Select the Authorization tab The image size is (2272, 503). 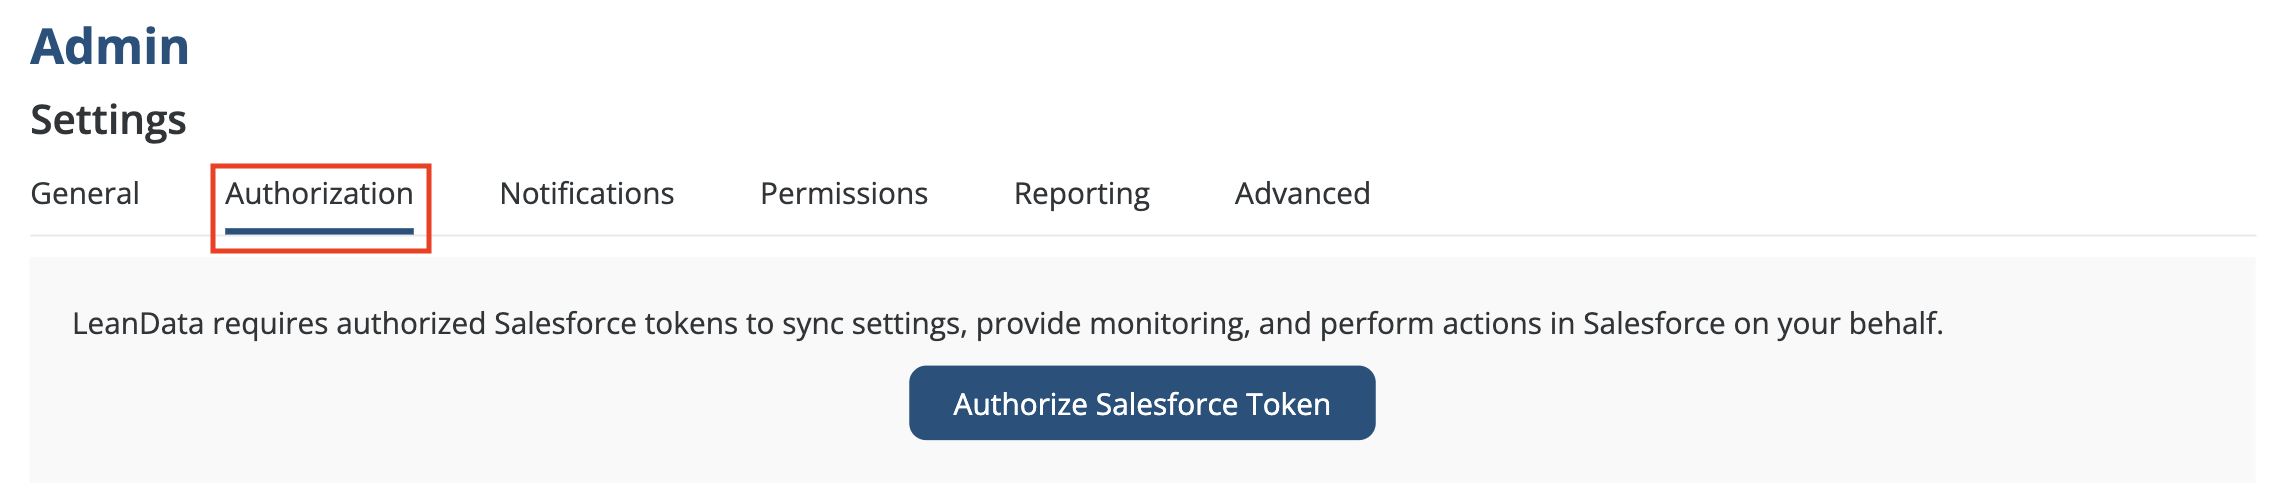click(x=319, y=193)
